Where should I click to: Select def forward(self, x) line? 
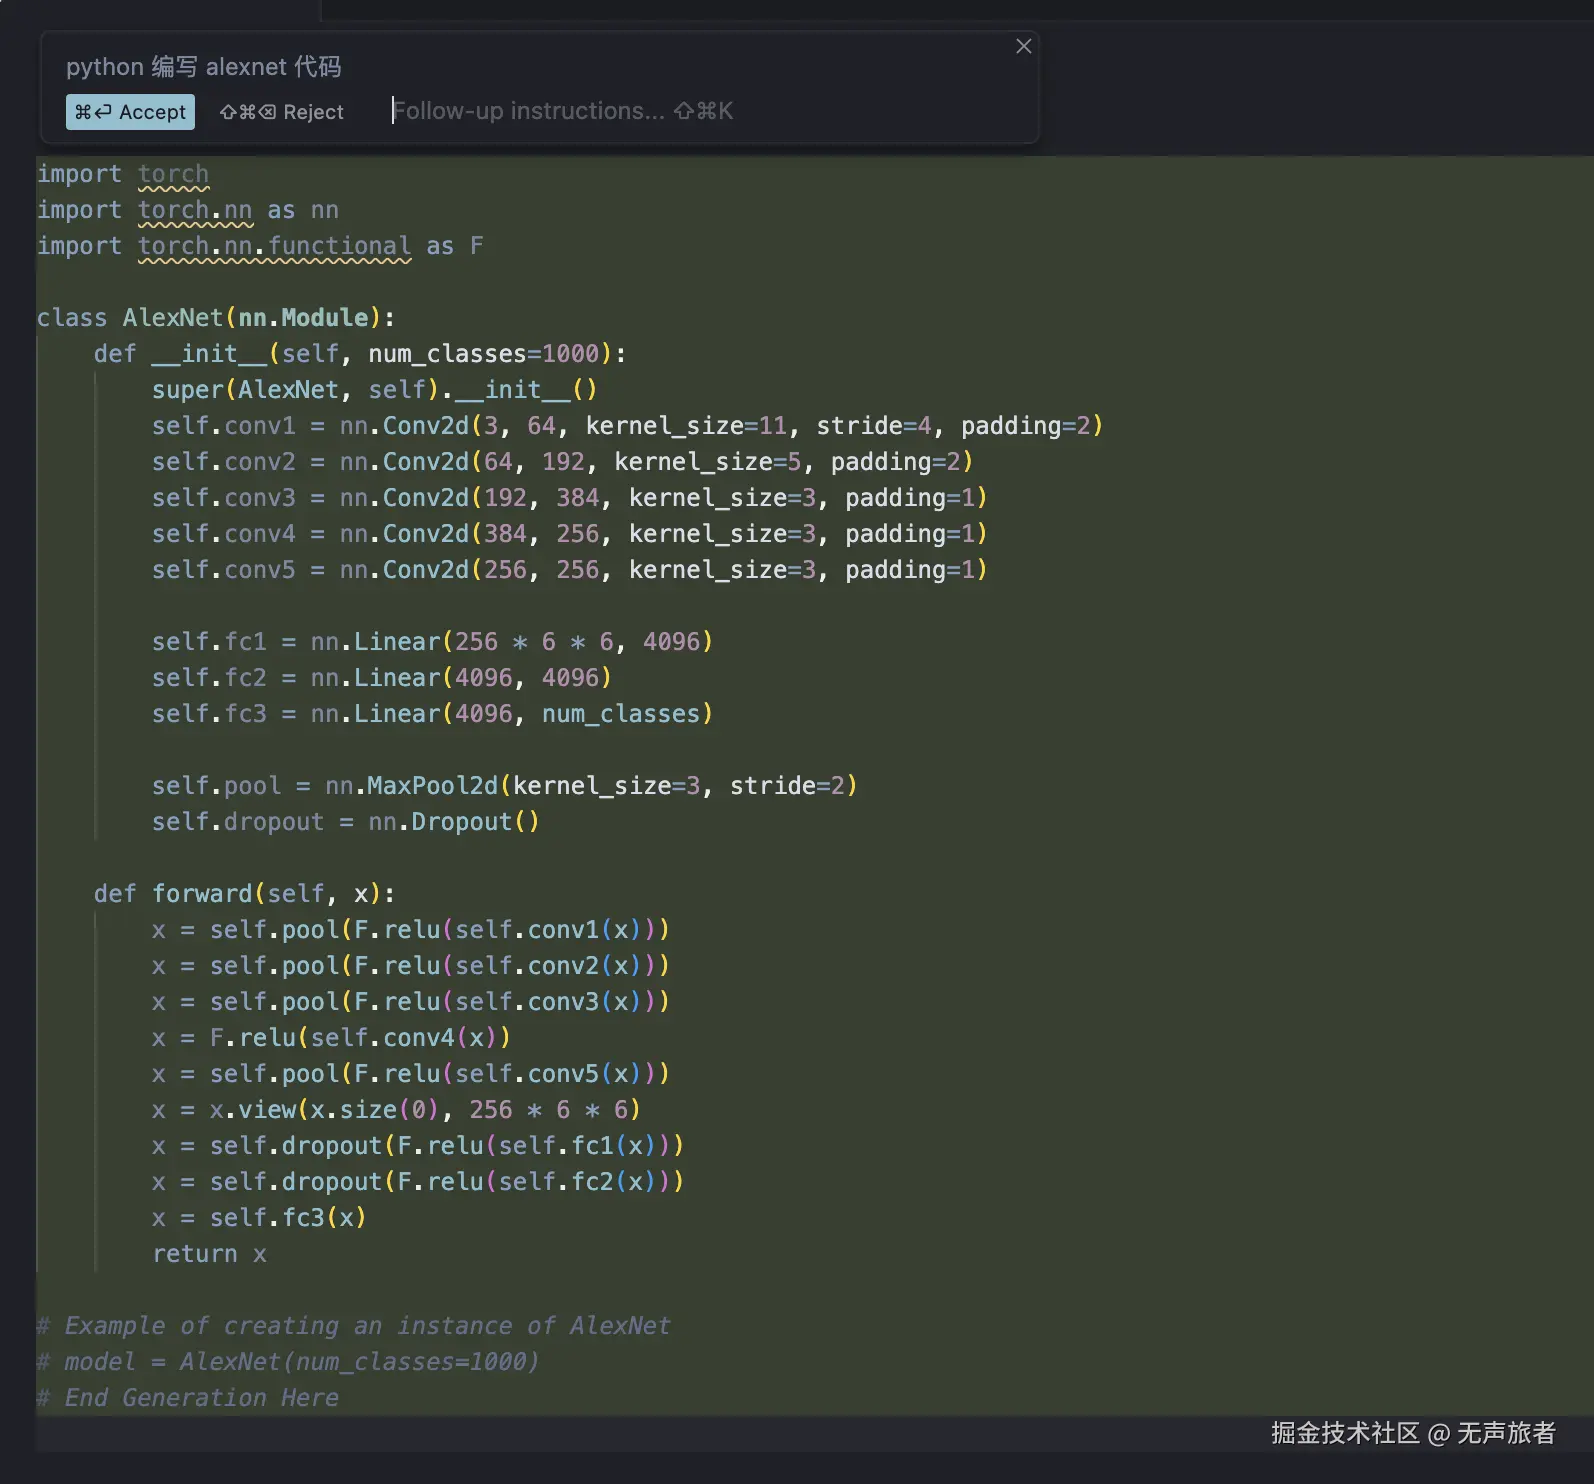tap(245, 894)
